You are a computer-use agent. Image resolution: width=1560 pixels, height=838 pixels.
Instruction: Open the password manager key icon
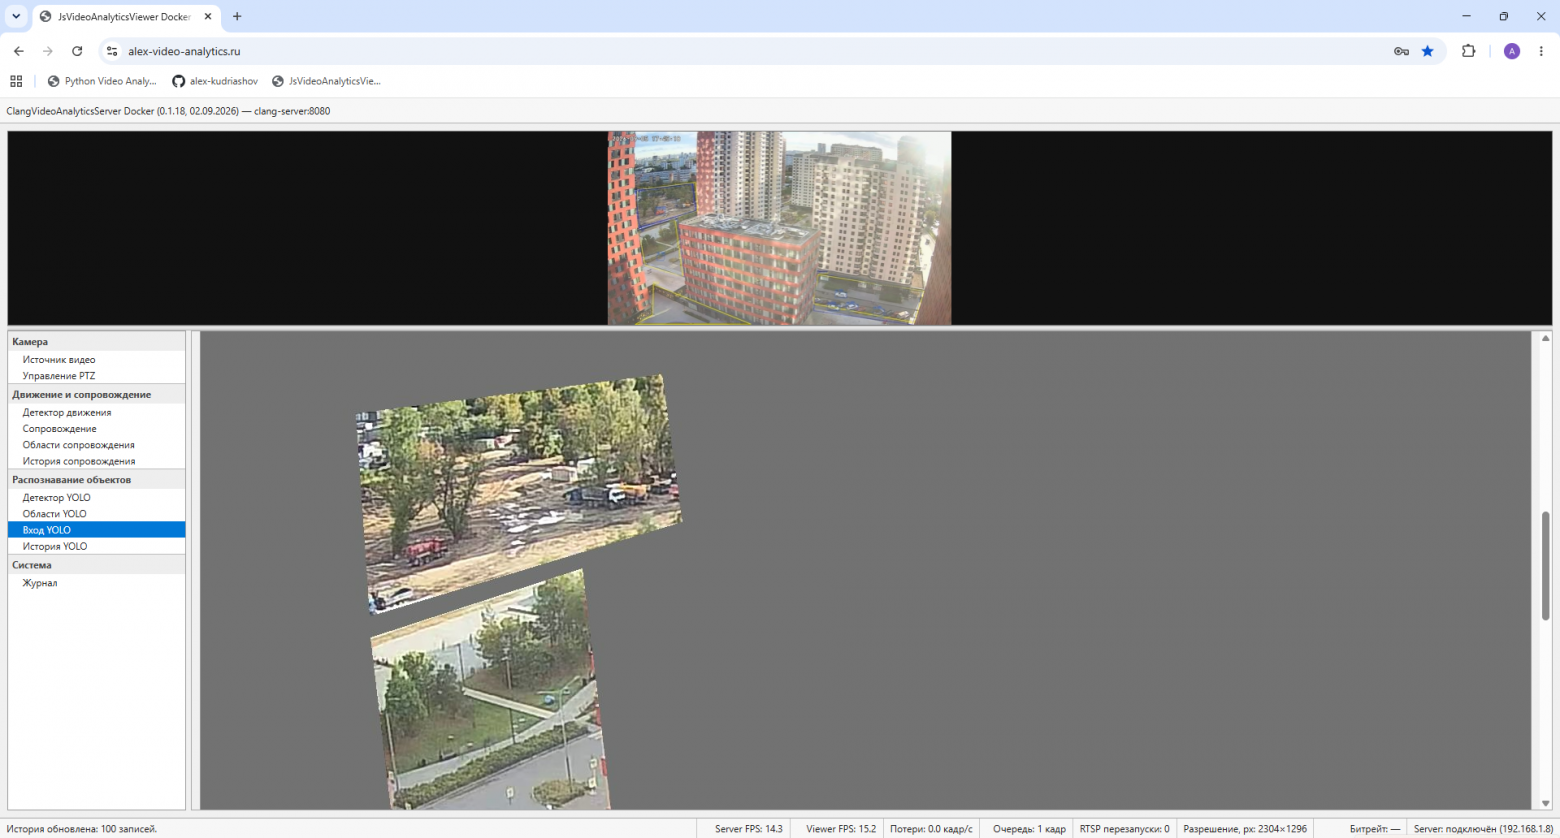[x=1401, y=51]
